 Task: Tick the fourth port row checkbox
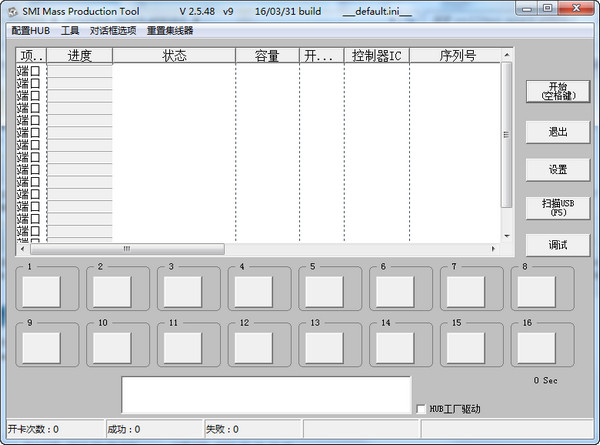coord(35,108)
